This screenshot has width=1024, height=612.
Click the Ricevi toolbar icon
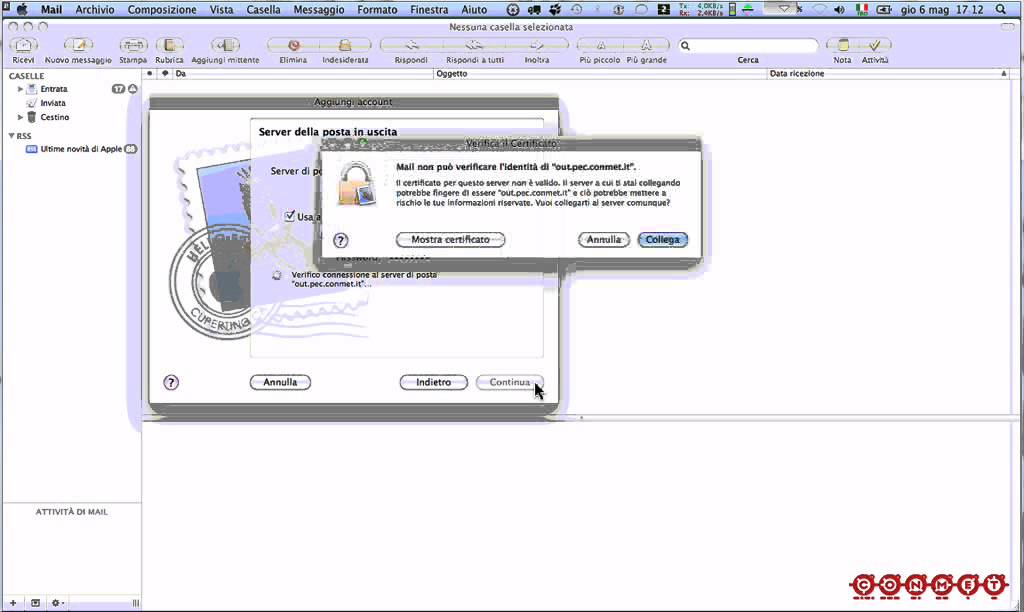[24, 45]
